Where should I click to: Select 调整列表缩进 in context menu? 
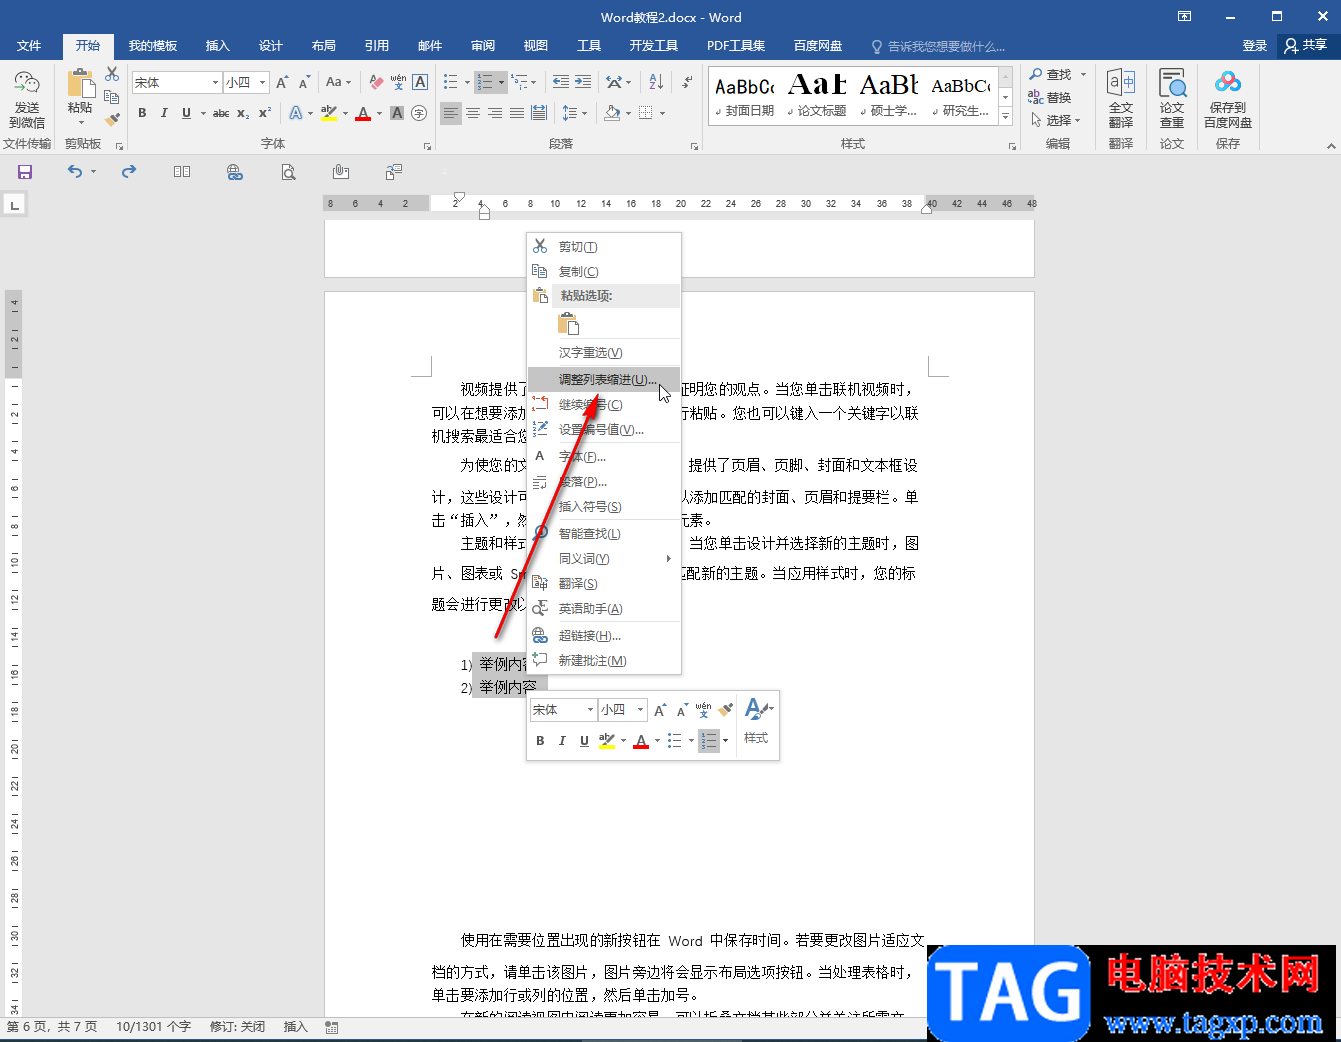coord(604,380)
